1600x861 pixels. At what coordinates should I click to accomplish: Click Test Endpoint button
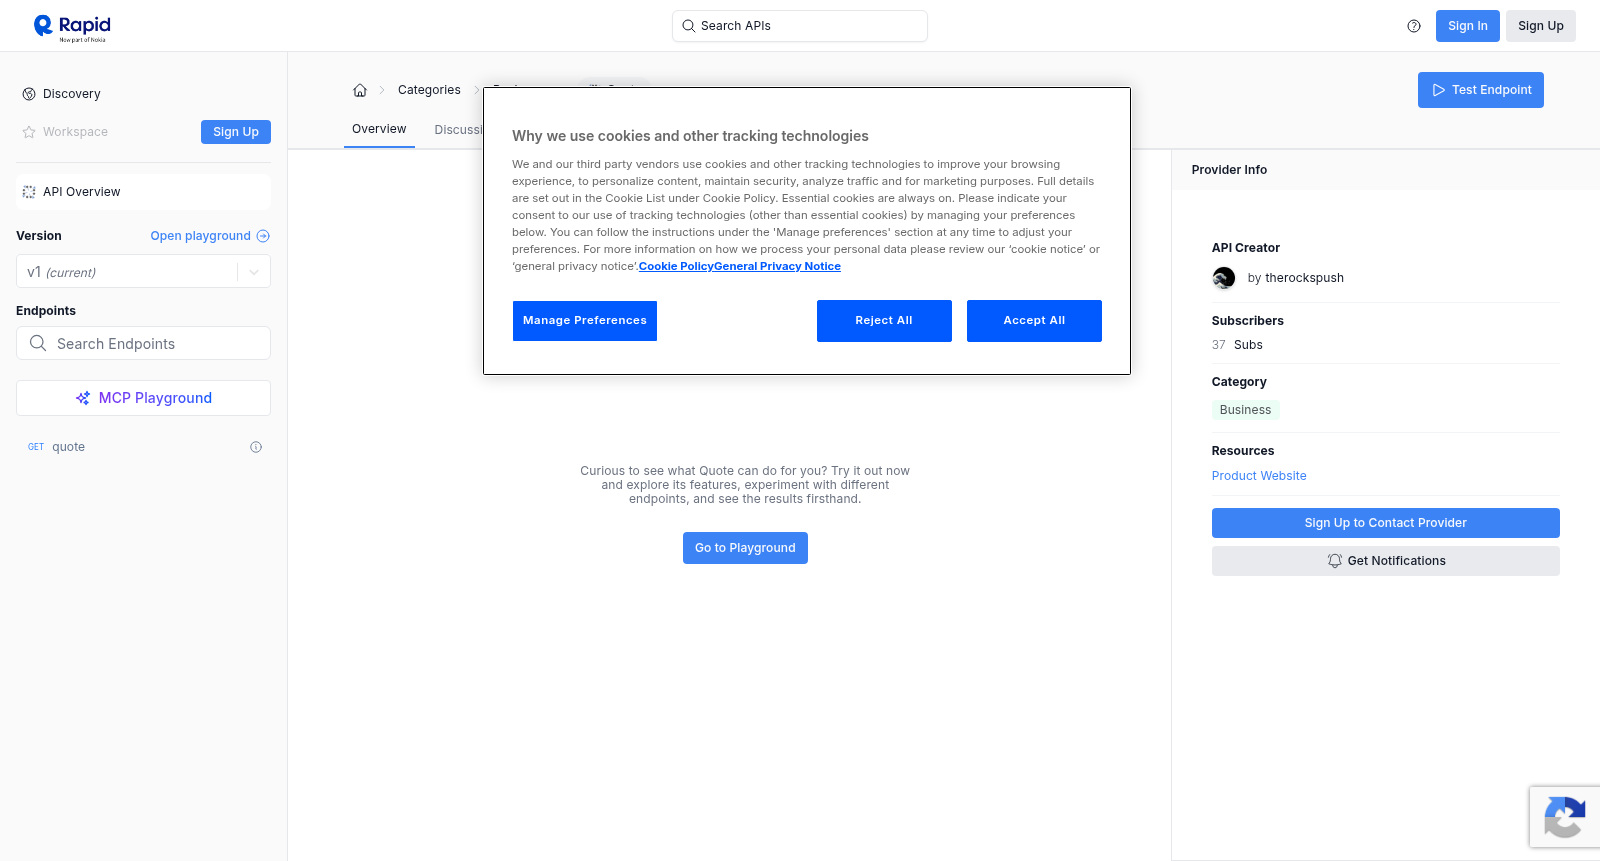click(1481, 90)
